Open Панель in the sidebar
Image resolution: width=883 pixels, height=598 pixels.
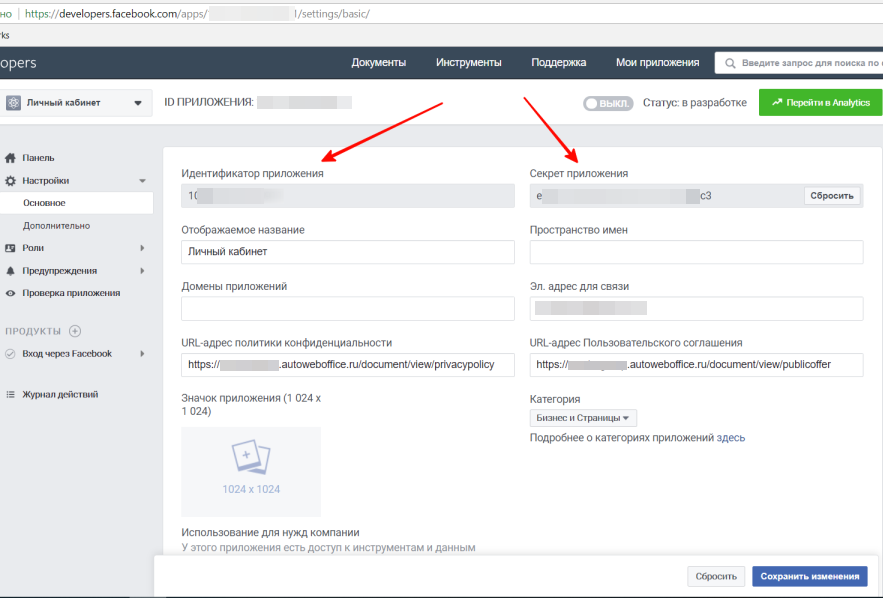[38, 158]
